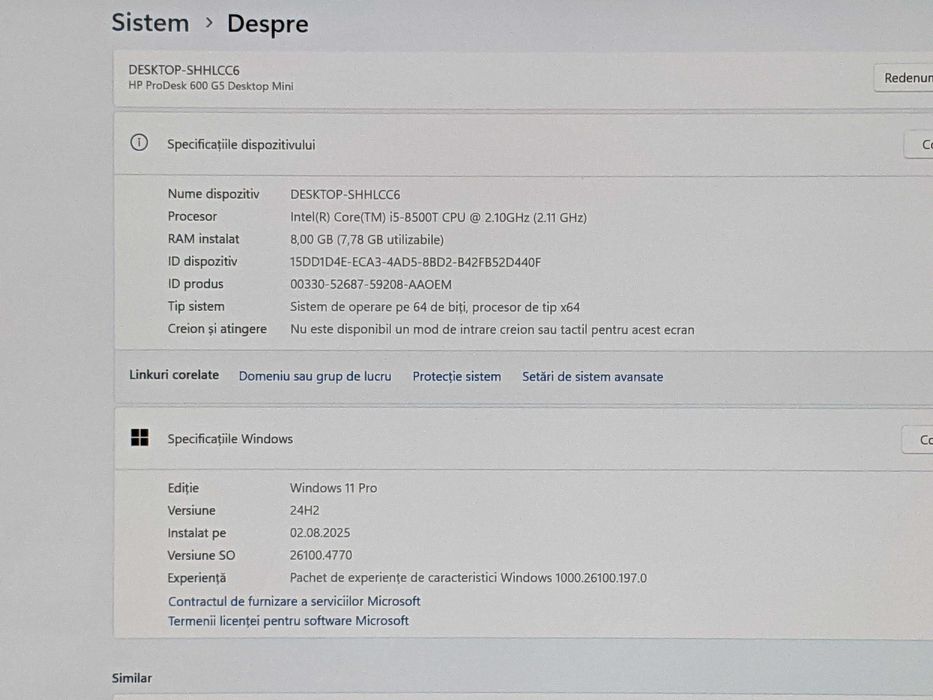Click the Experiență label

197,578
